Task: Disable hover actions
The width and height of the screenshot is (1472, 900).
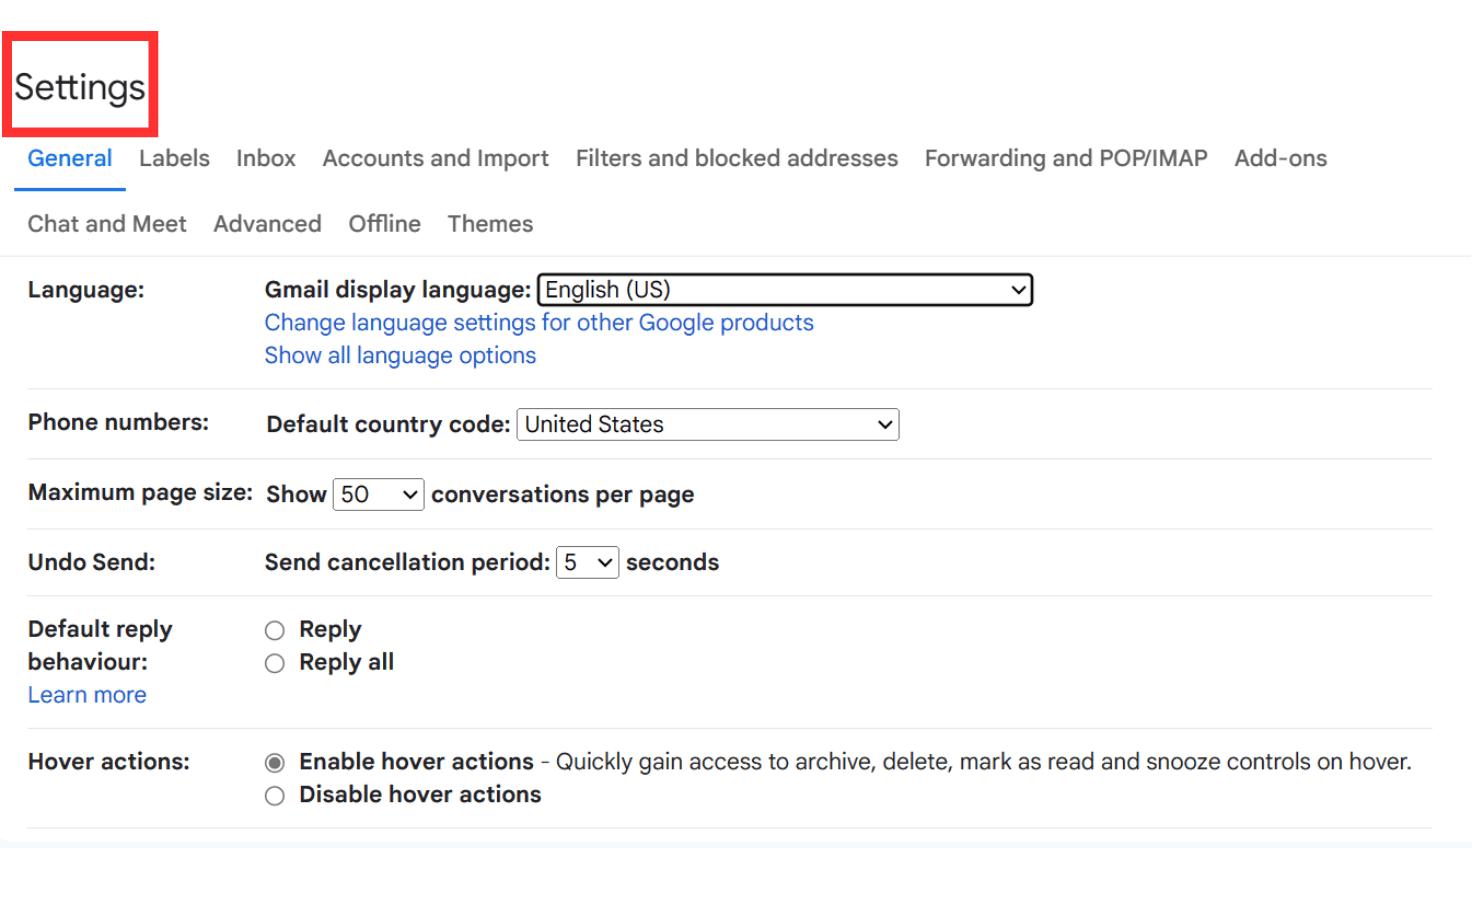Action: pyautogui.click(x=275, y=795)
